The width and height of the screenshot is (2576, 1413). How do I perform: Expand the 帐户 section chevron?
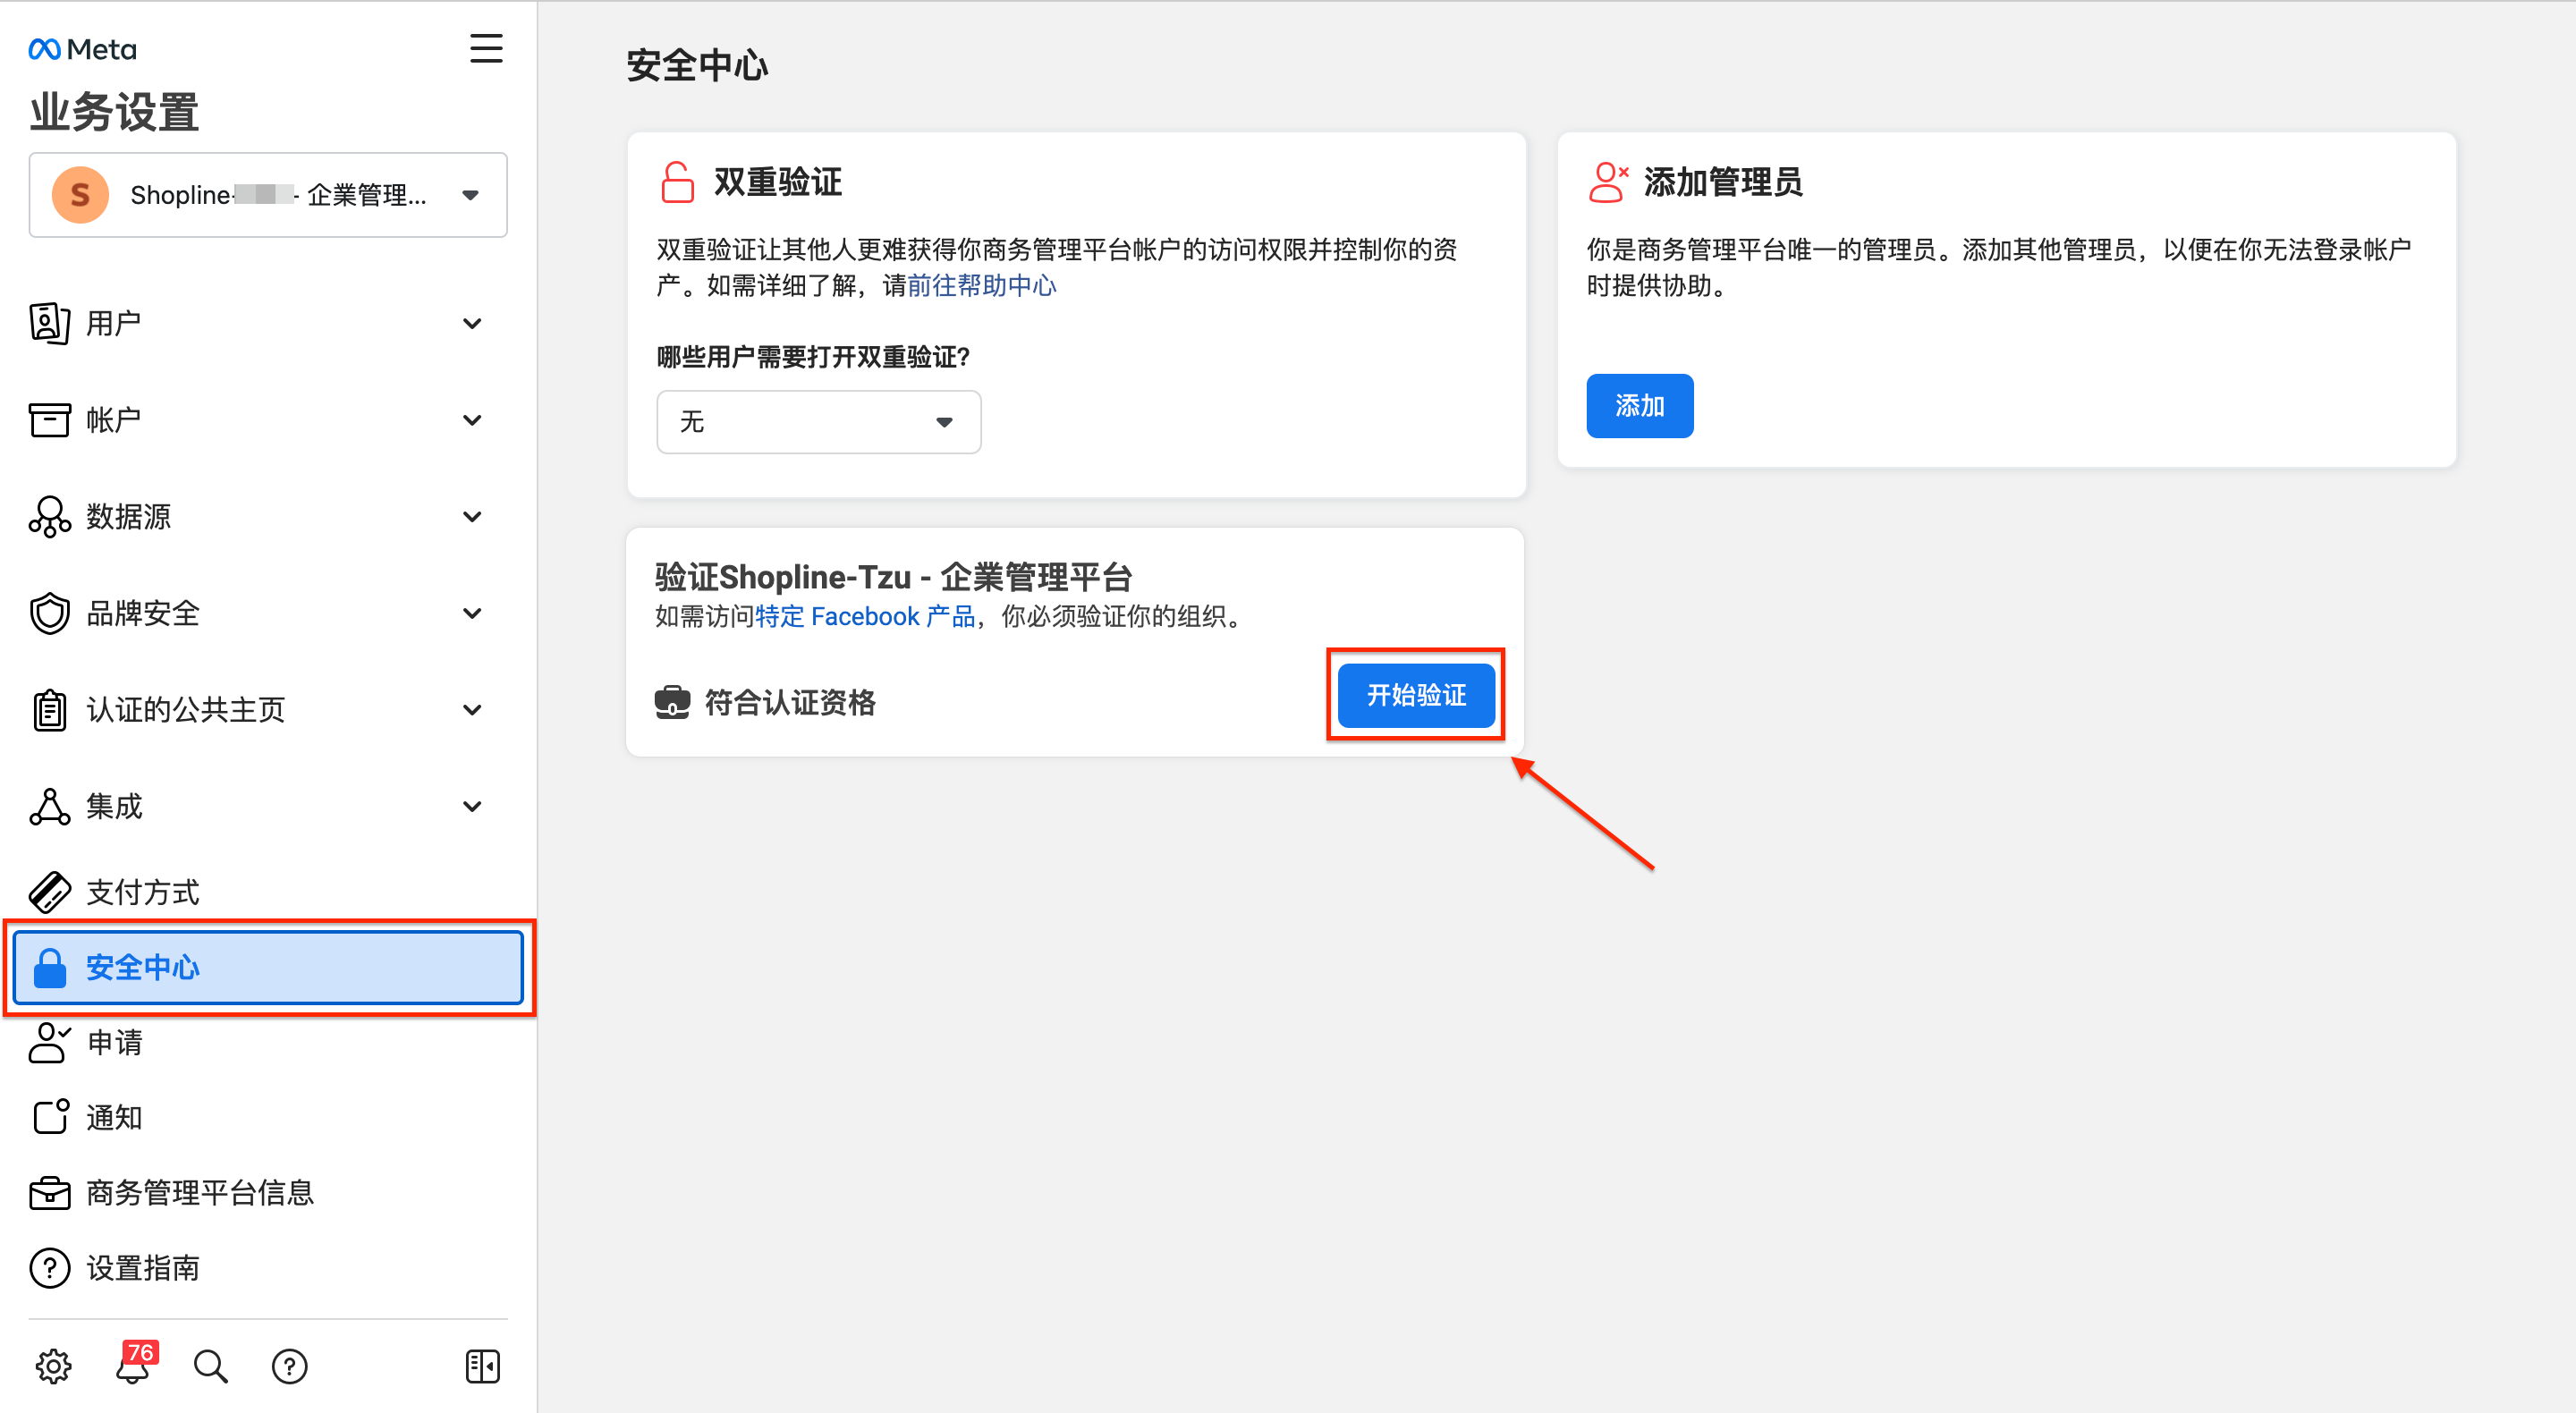[472, 420]
